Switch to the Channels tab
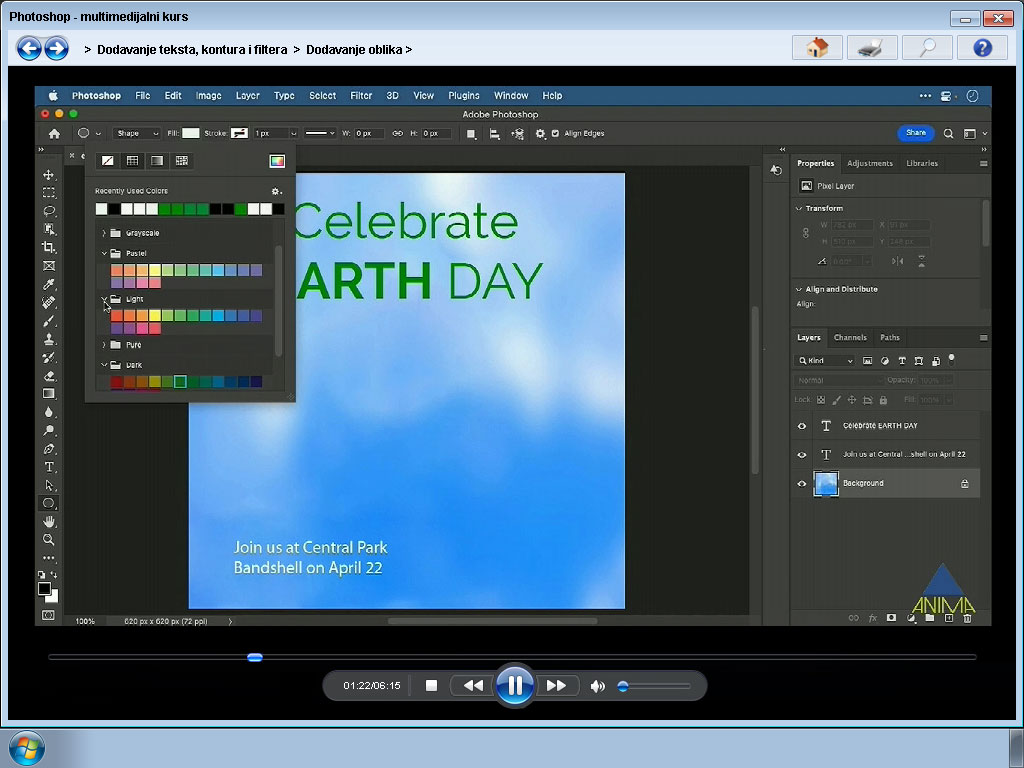This screenshot has width=1024, height=768. click(850, 338)
